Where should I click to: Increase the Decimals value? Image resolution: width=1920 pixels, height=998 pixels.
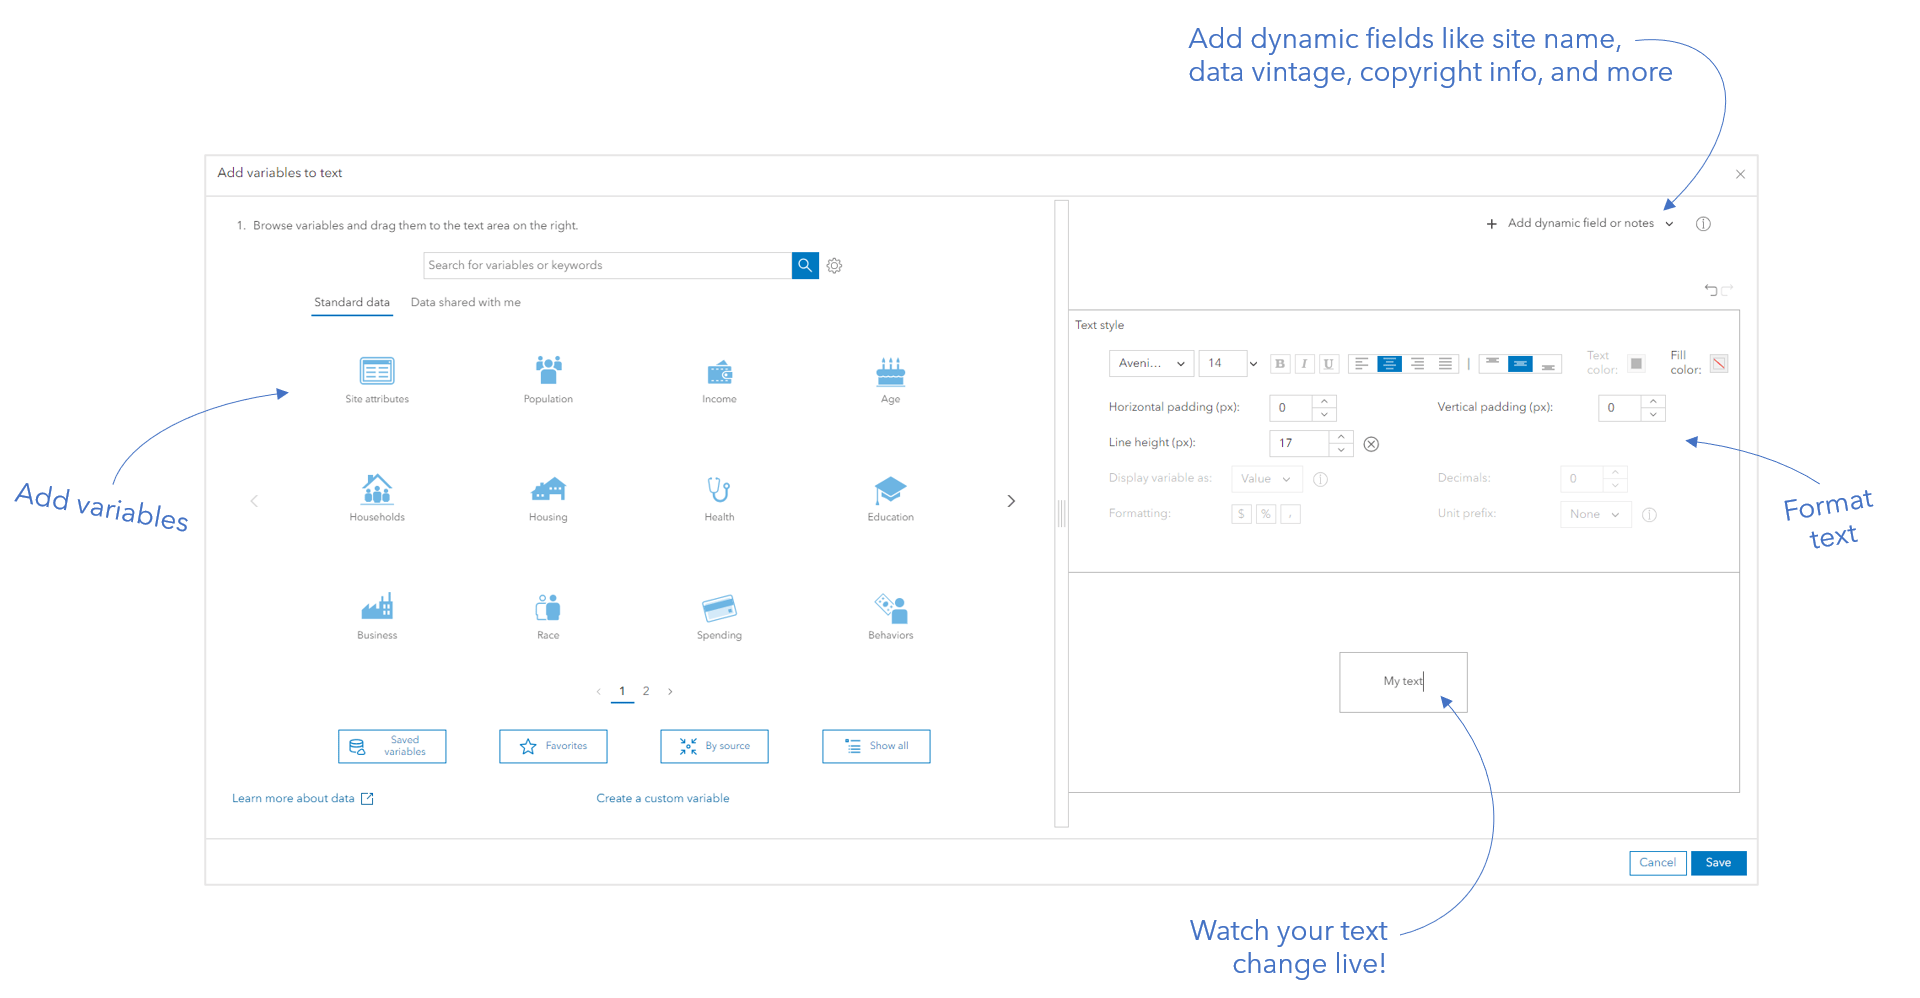click(1615, 472)
